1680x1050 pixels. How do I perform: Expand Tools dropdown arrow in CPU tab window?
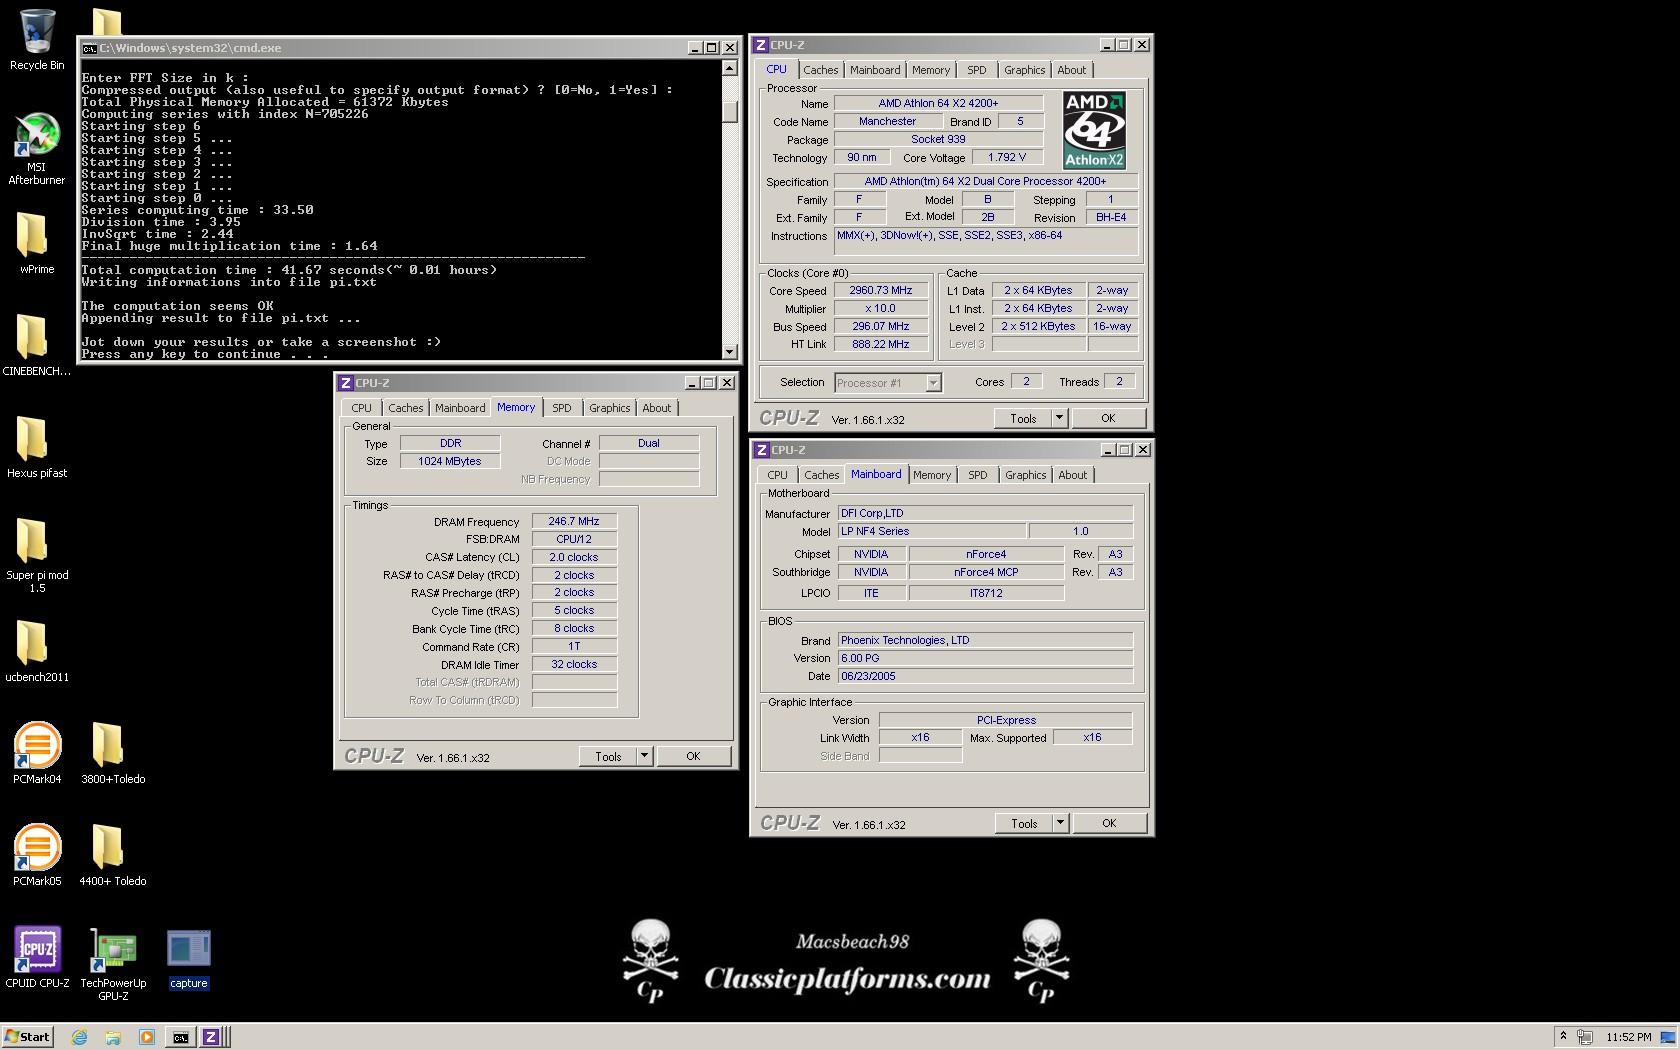[x=1059, y=418]
